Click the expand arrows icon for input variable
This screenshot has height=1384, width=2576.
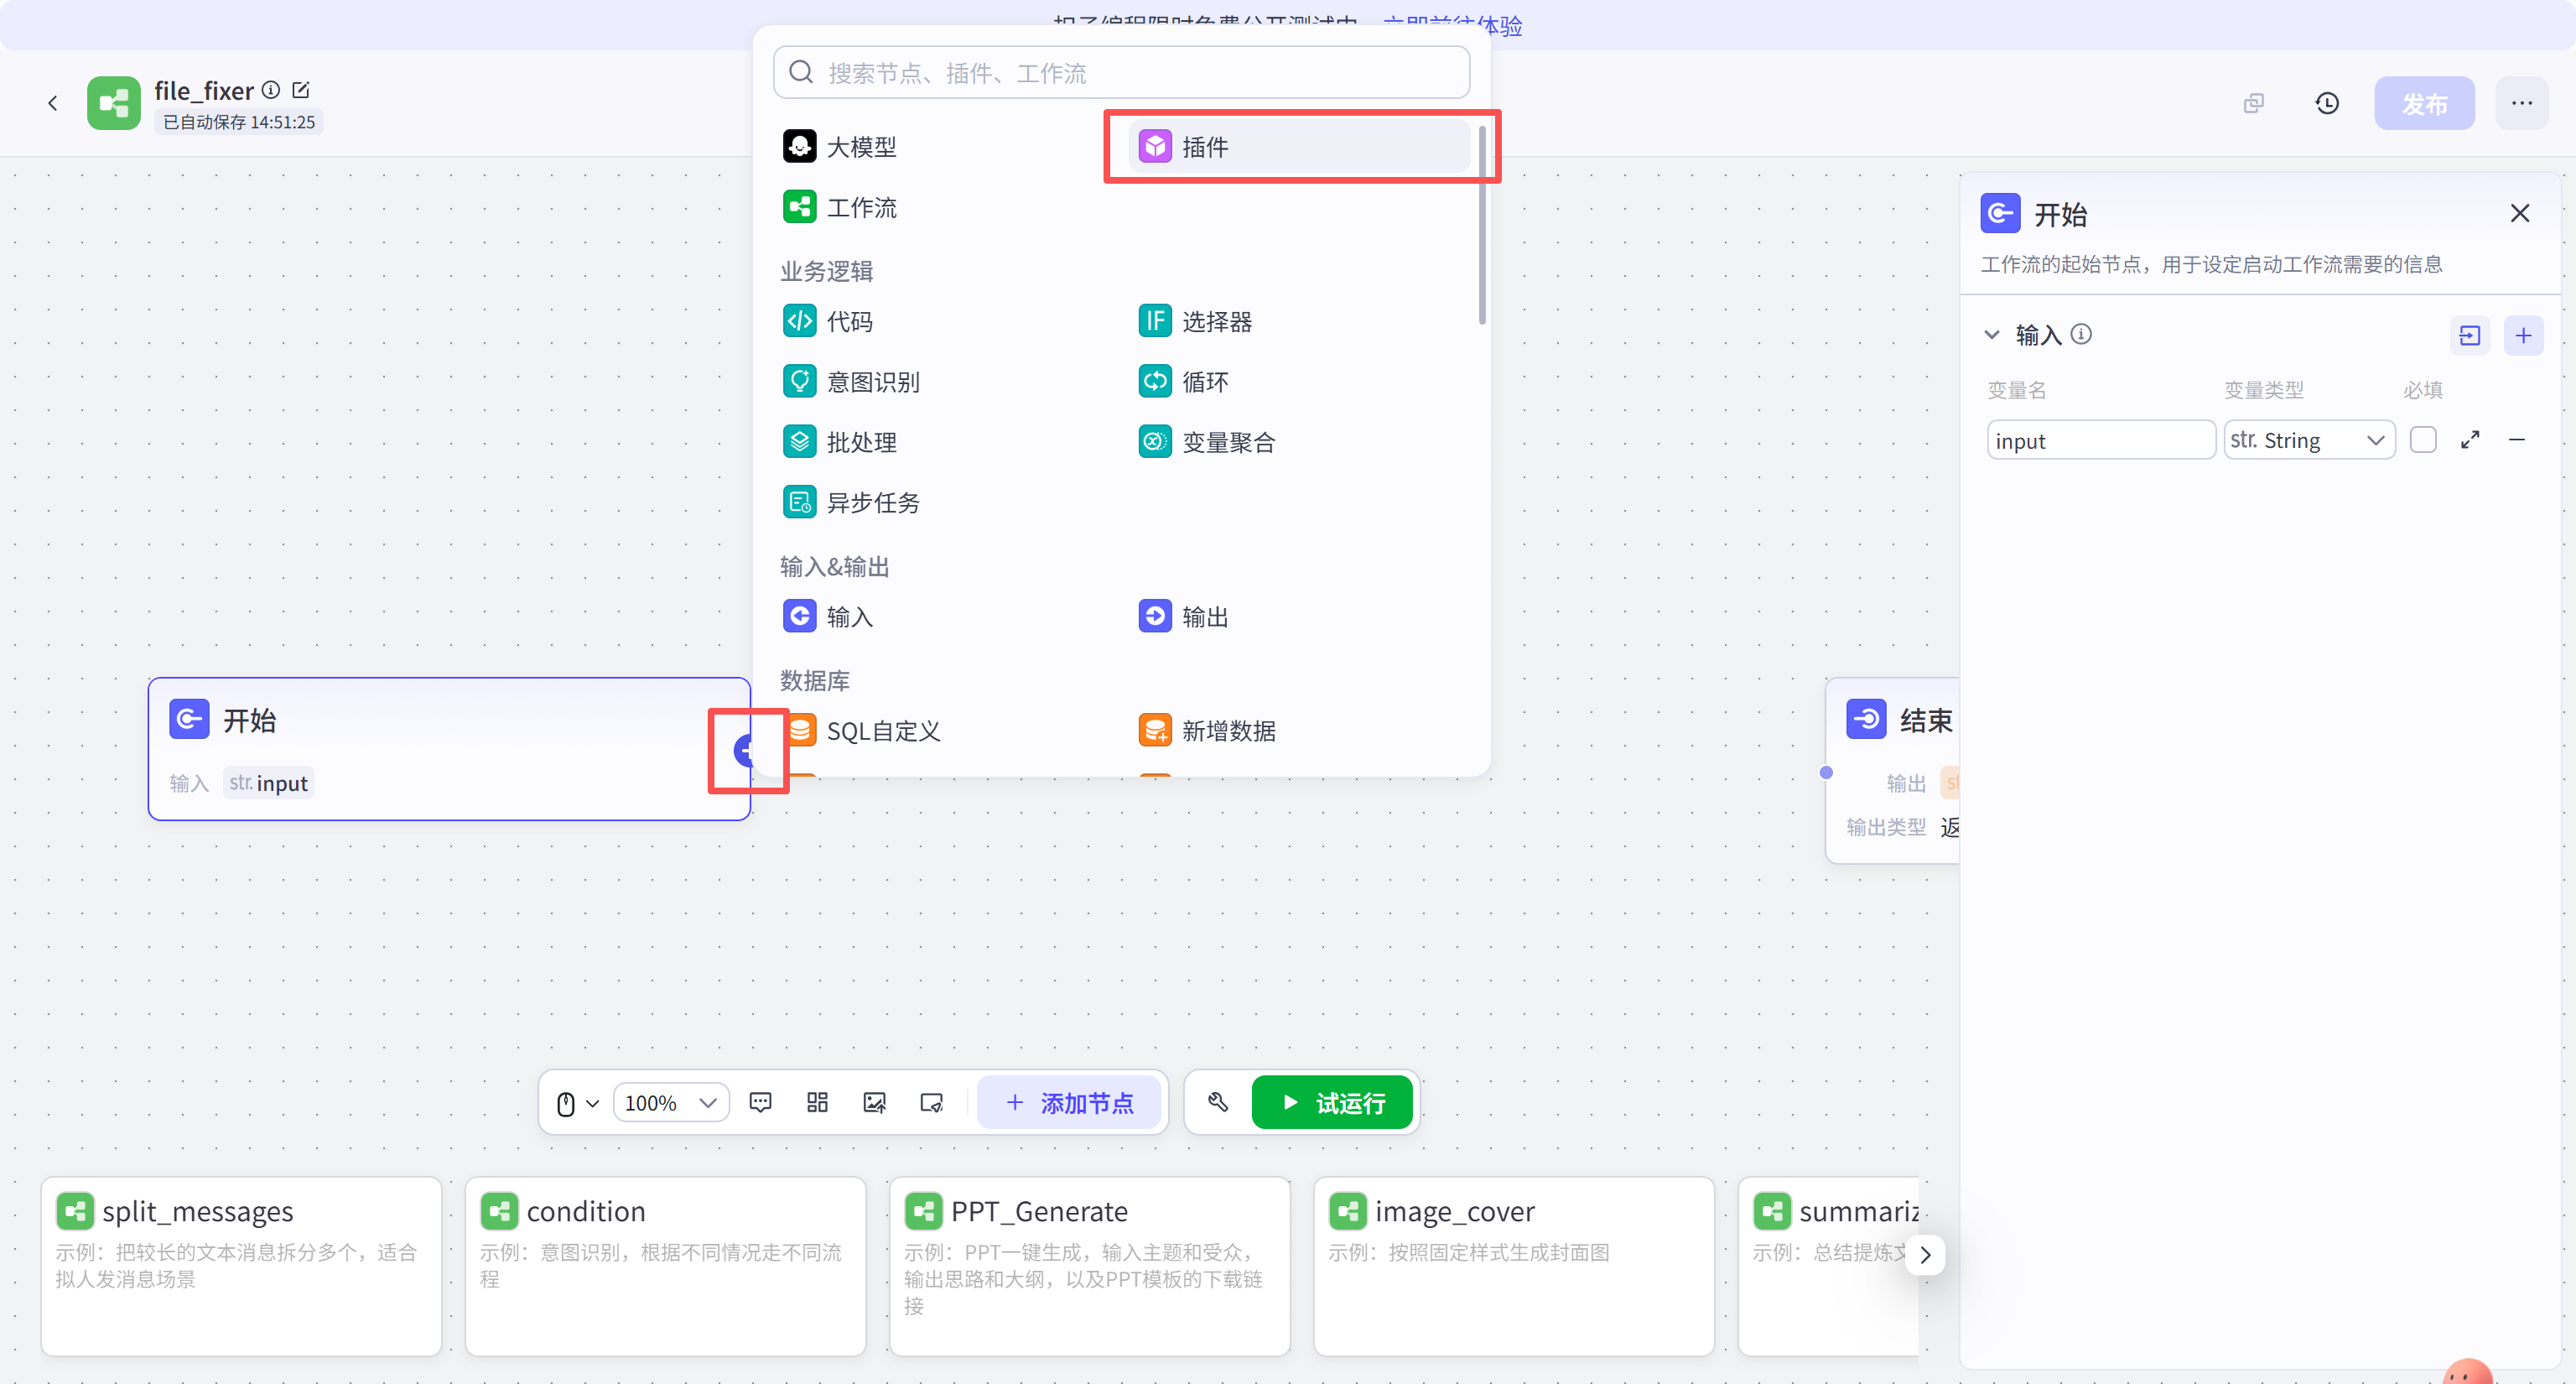pyautogui.click(x=2469, y=440)
